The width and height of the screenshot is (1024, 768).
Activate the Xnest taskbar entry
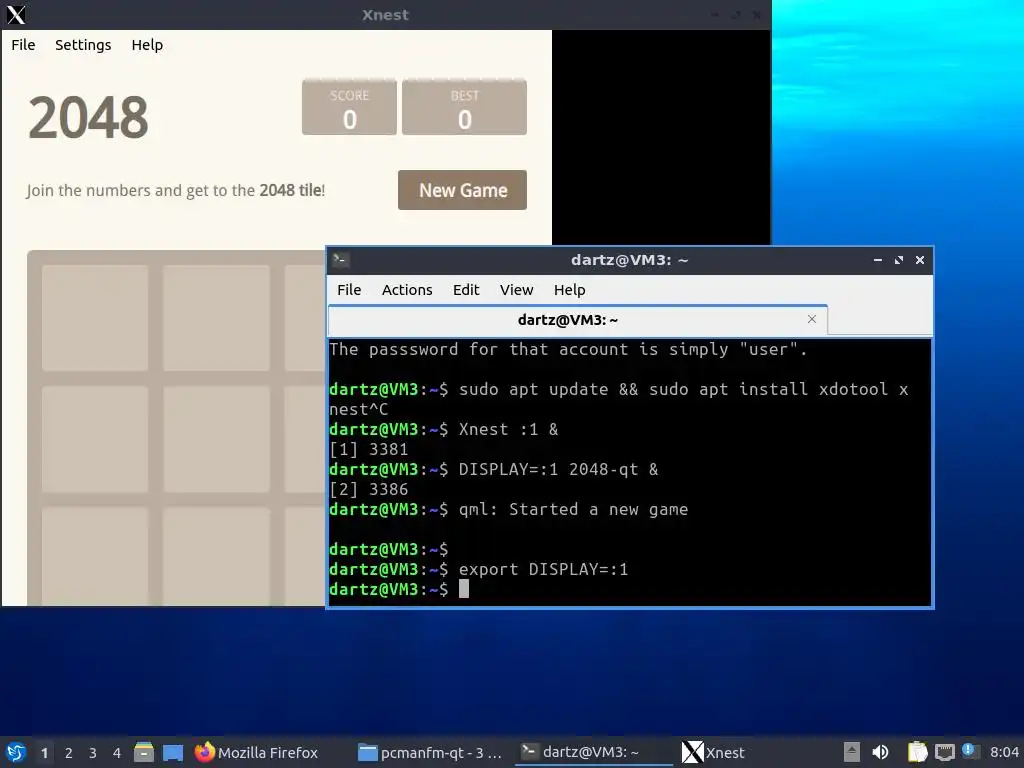(x=714, y=752)
